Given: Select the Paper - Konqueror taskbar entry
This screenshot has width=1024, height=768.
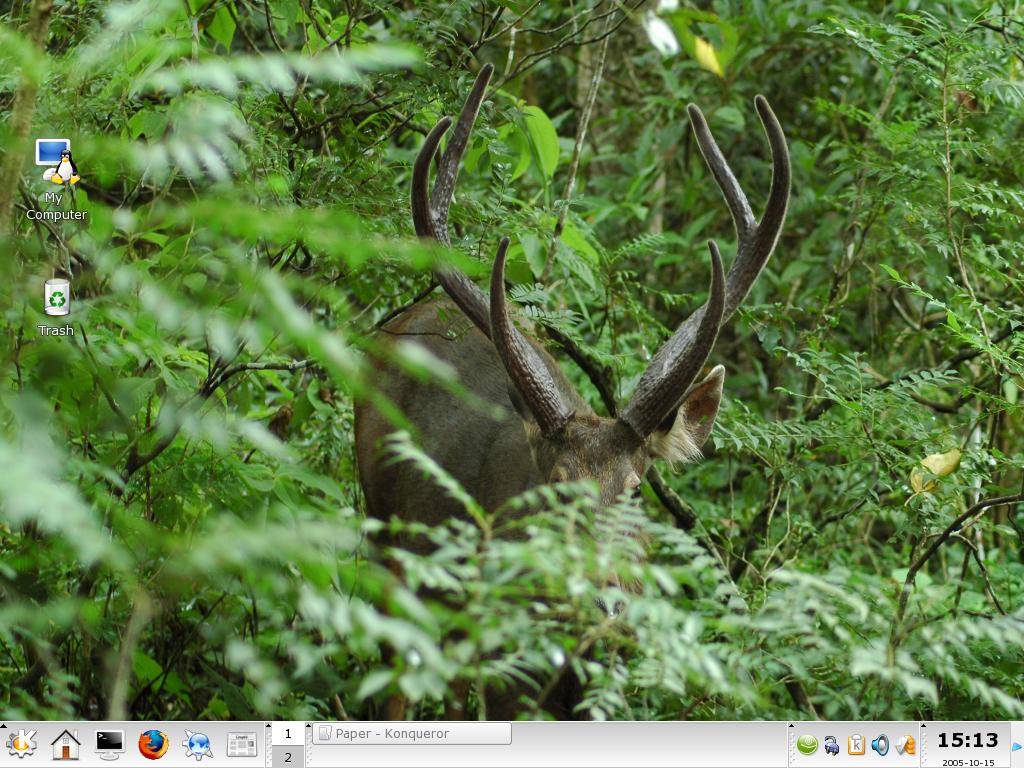Looking at the screenshot, I should coord(412,733).
